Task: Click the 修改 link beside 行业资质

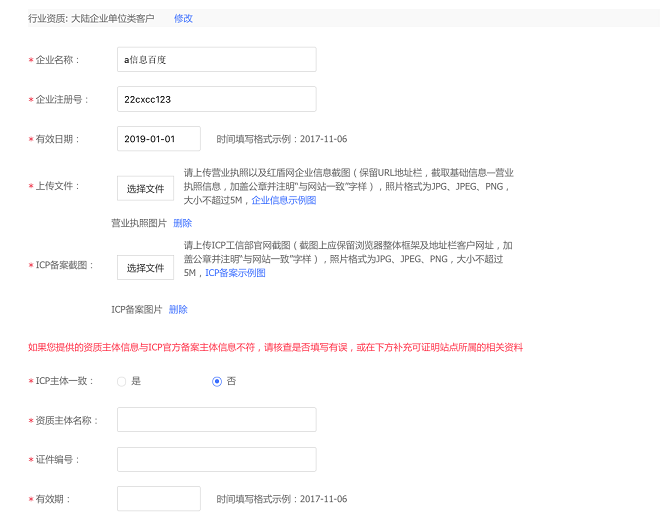Action: (183, 18)
